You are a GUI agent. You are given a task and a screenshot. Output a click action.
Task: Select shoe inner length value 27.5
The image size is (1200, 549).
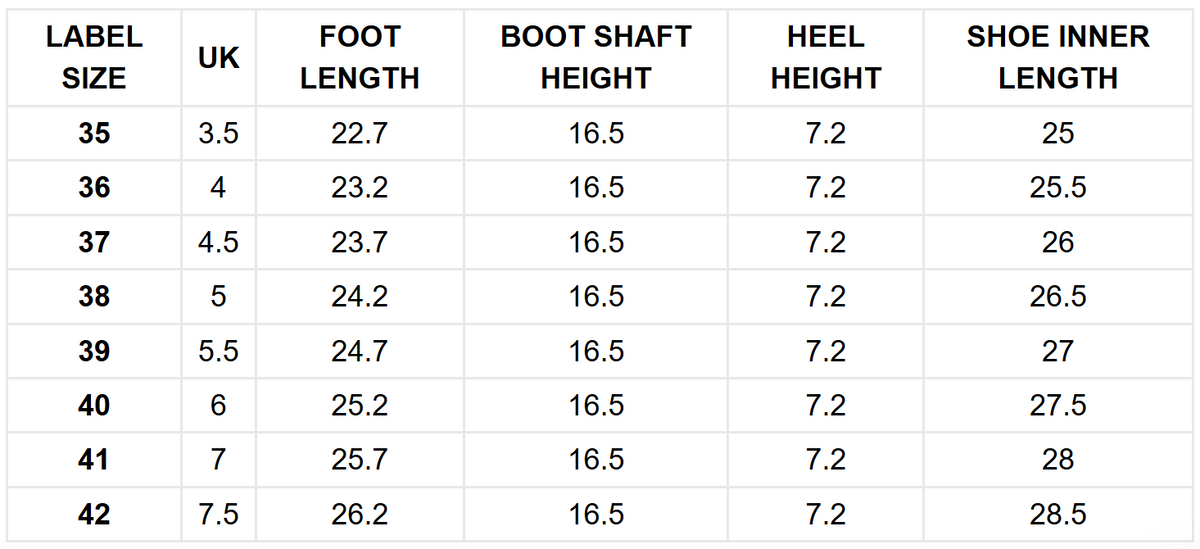(1058, 406)
